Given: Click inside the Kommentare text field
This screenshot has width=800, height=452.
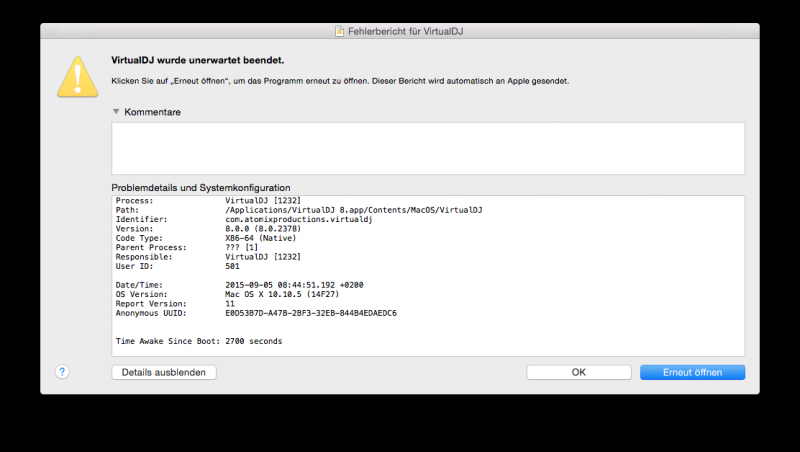Looking at the screenshot, I should pyautogui.click(x=428, y=148).
